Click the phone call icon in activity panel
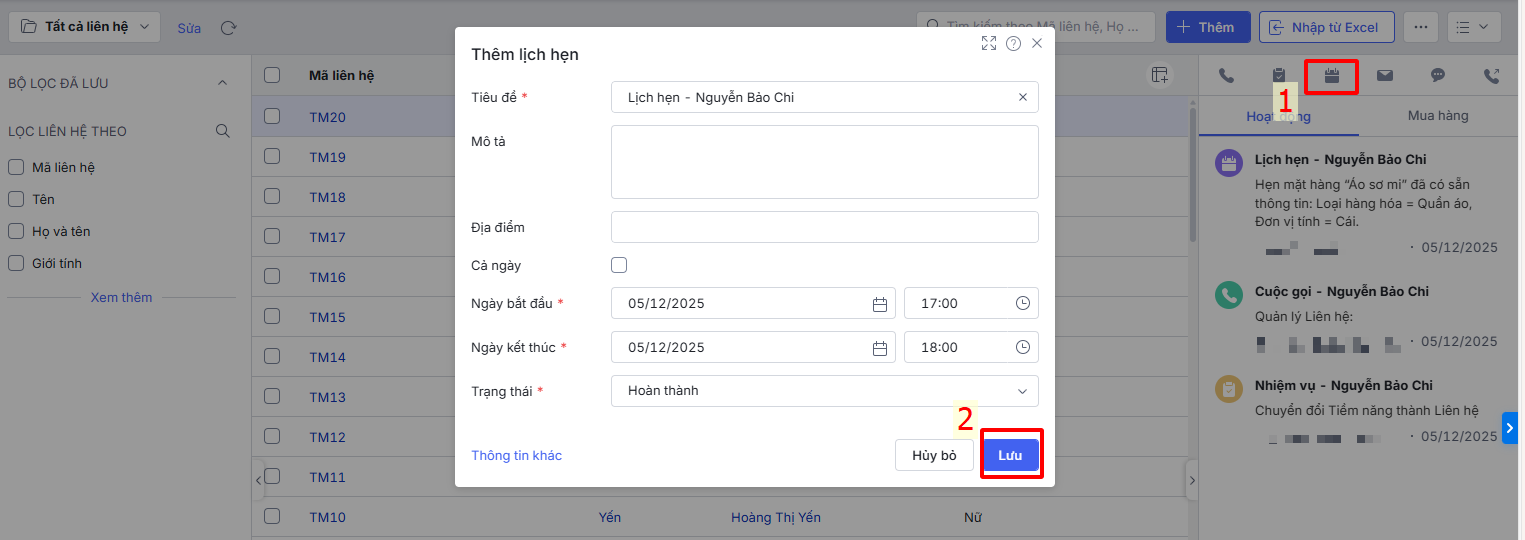This screenshot has height=540, width=1525. [1226, 76]
